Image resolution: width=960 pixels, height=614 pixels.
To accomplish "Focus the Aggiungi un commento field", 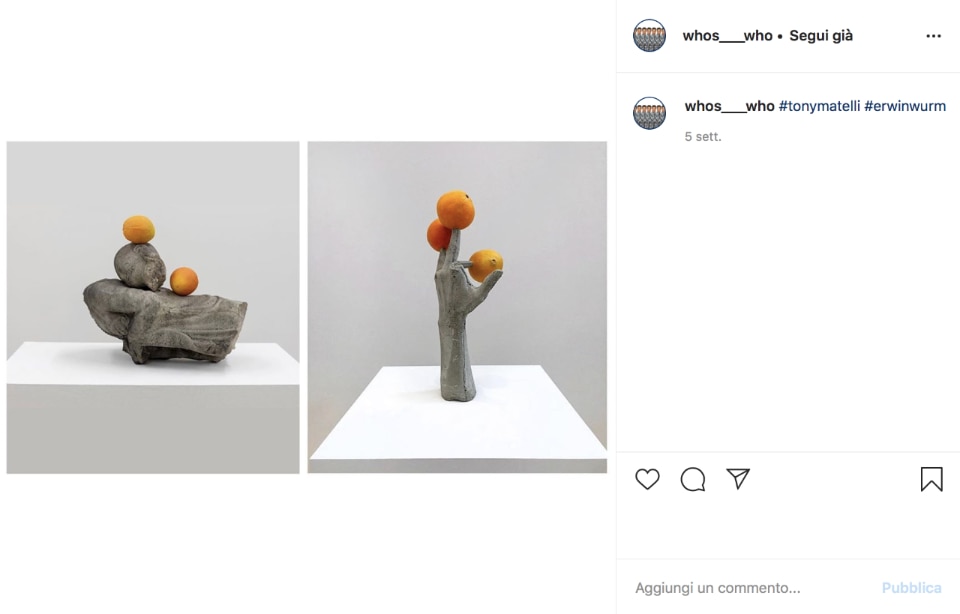I will coord(751,588).
